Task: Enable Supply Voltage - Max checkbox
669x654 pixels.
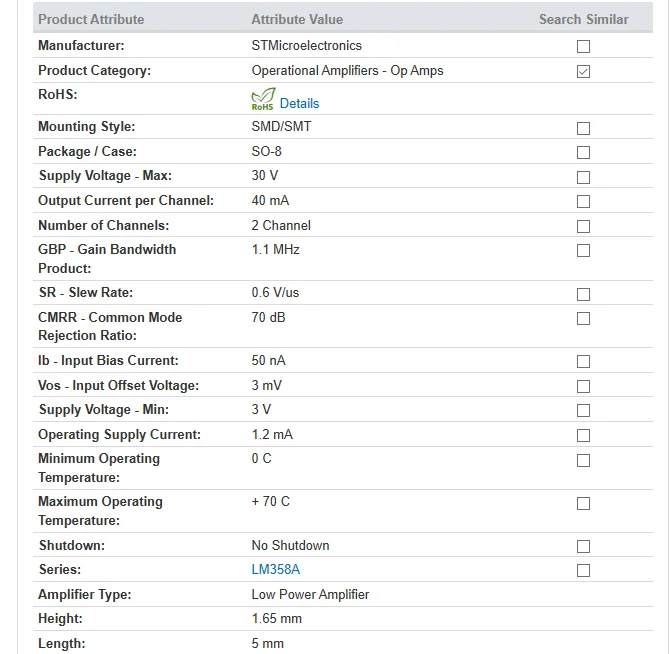Action: (x=583, y=177)
